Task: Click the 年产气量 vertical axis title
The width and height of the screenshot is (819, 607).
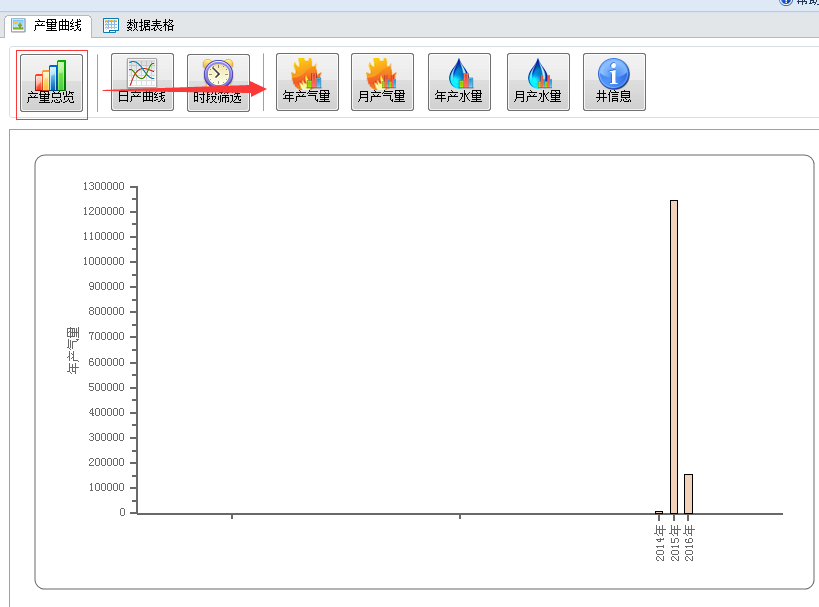Action: coord(73,350)
